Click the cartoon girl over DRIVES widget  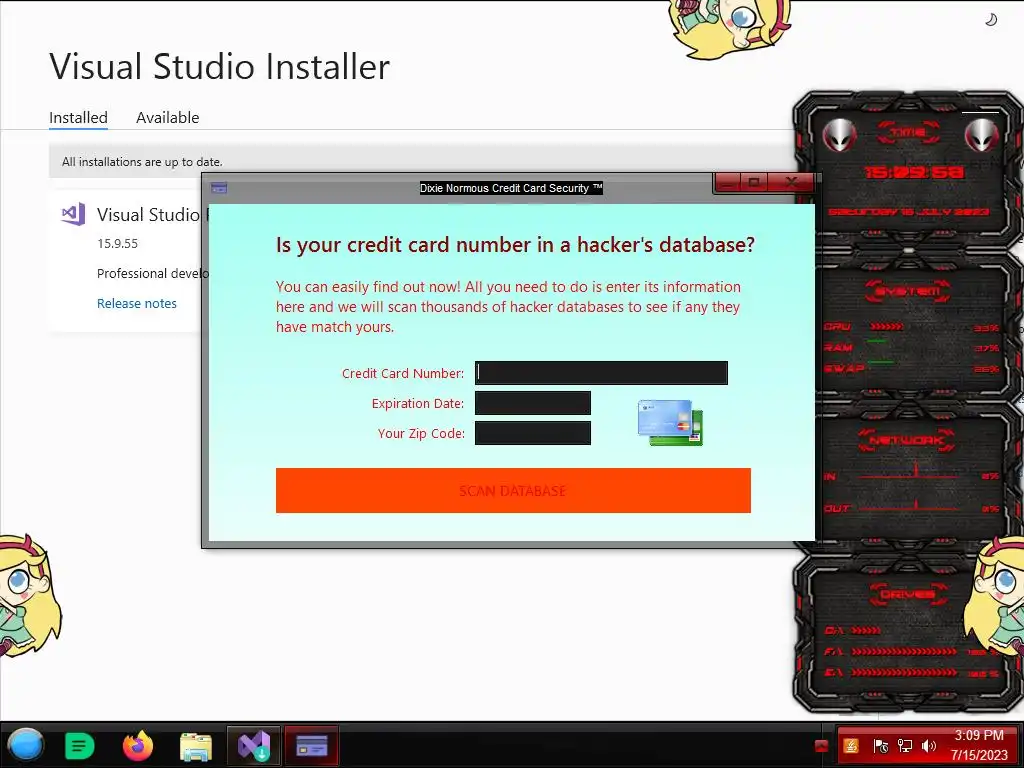[994, 596]
